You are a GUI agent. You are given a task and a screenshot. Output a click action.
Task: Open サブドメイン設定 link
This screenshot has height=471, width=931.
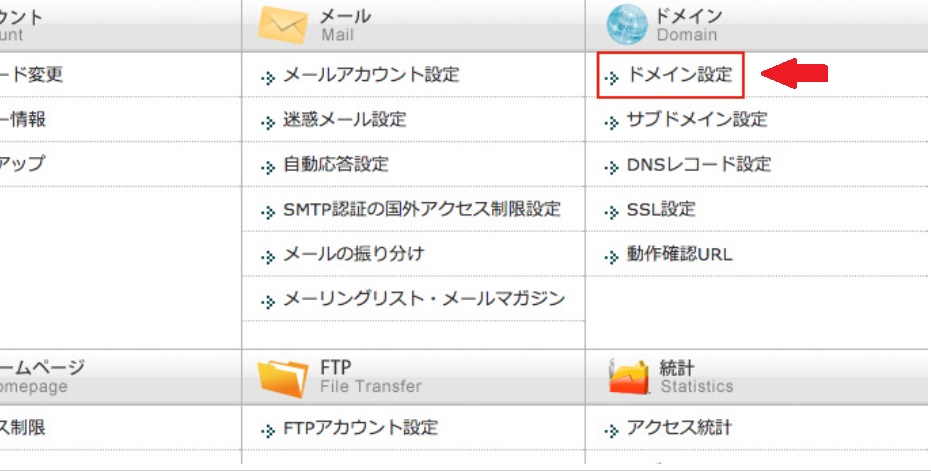coord(697,120)
